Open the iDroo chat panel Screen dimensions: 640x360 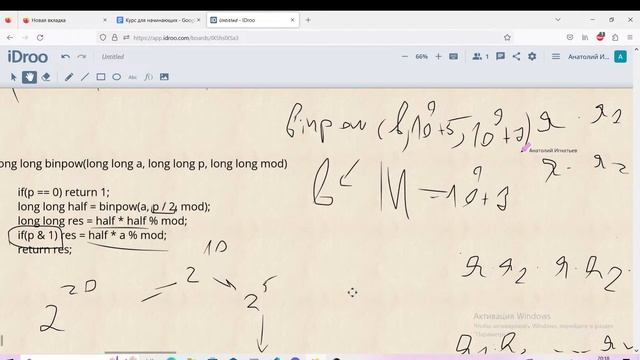click(500, 56)
